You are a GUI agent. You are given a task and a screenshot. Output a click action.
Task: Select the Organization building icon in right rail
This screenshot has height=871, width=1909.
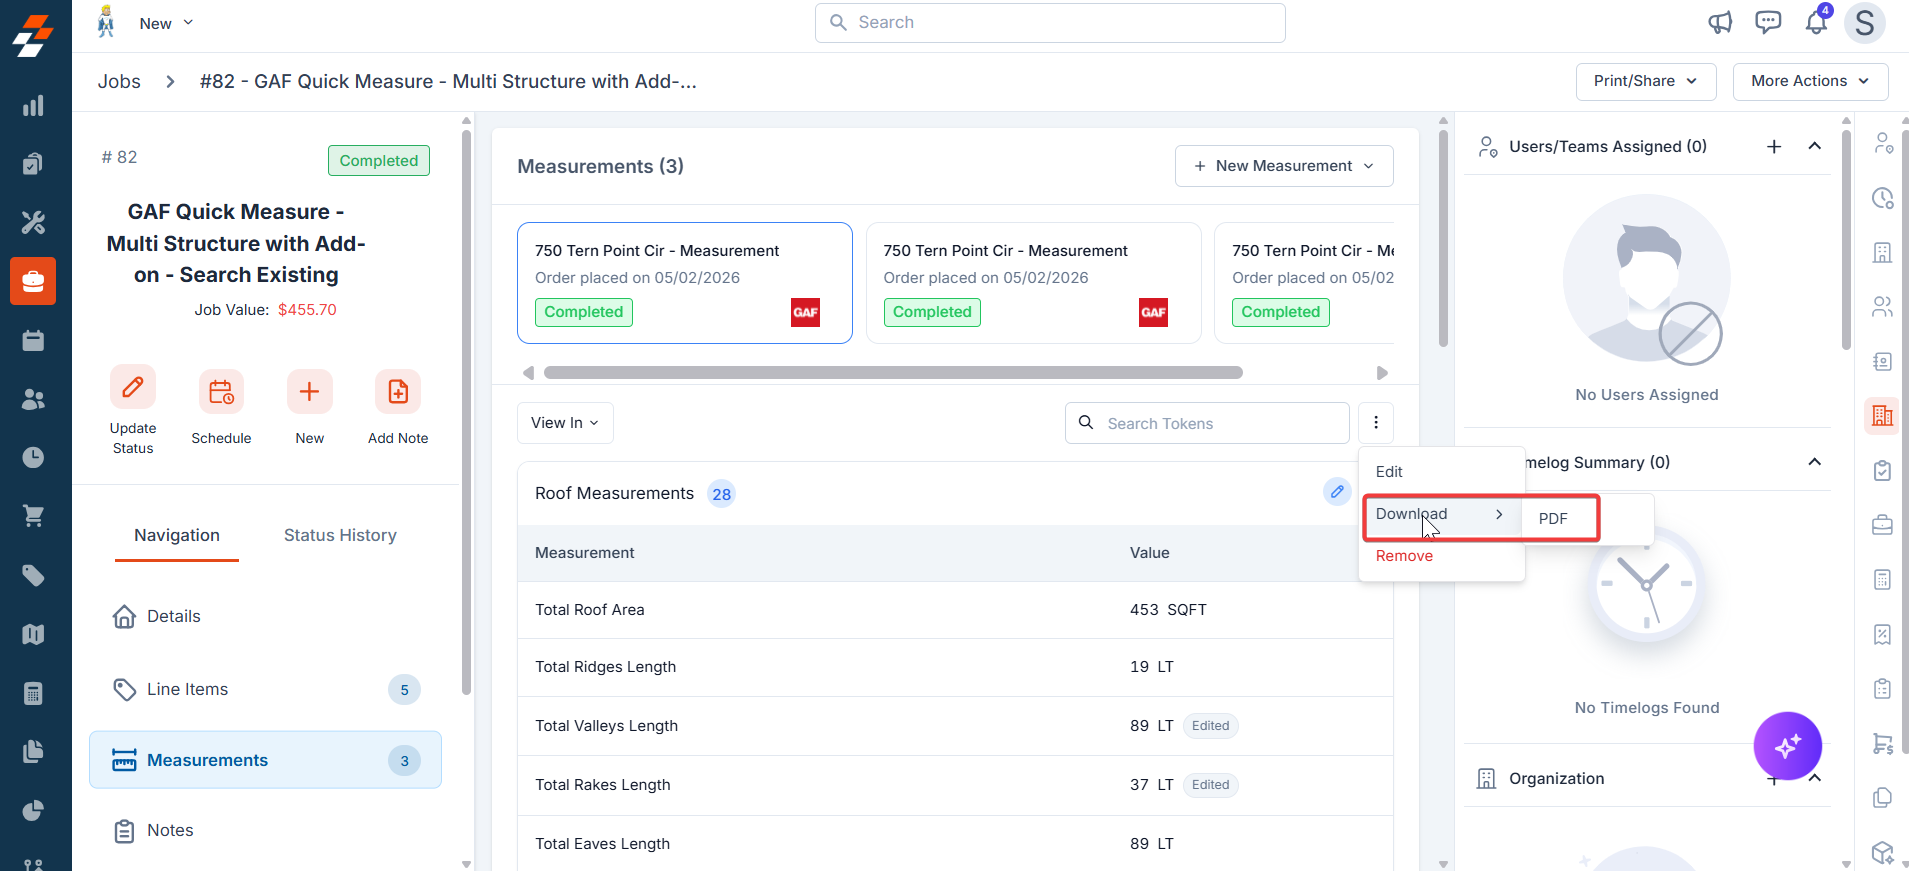point(1882,415)
